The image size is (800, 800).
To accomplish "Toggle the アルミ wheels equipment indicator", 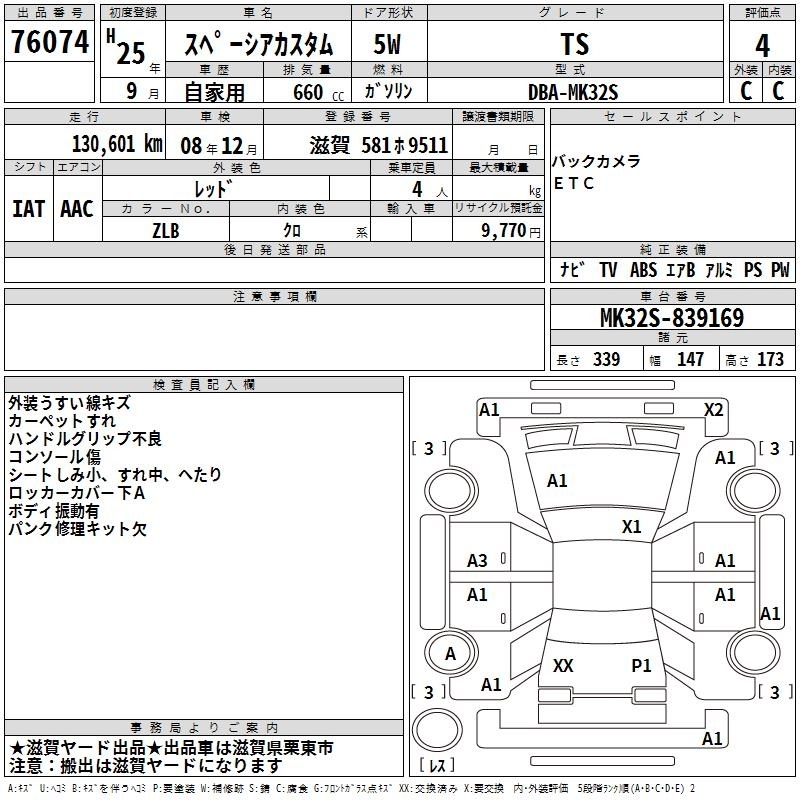I will click(719, 270).
